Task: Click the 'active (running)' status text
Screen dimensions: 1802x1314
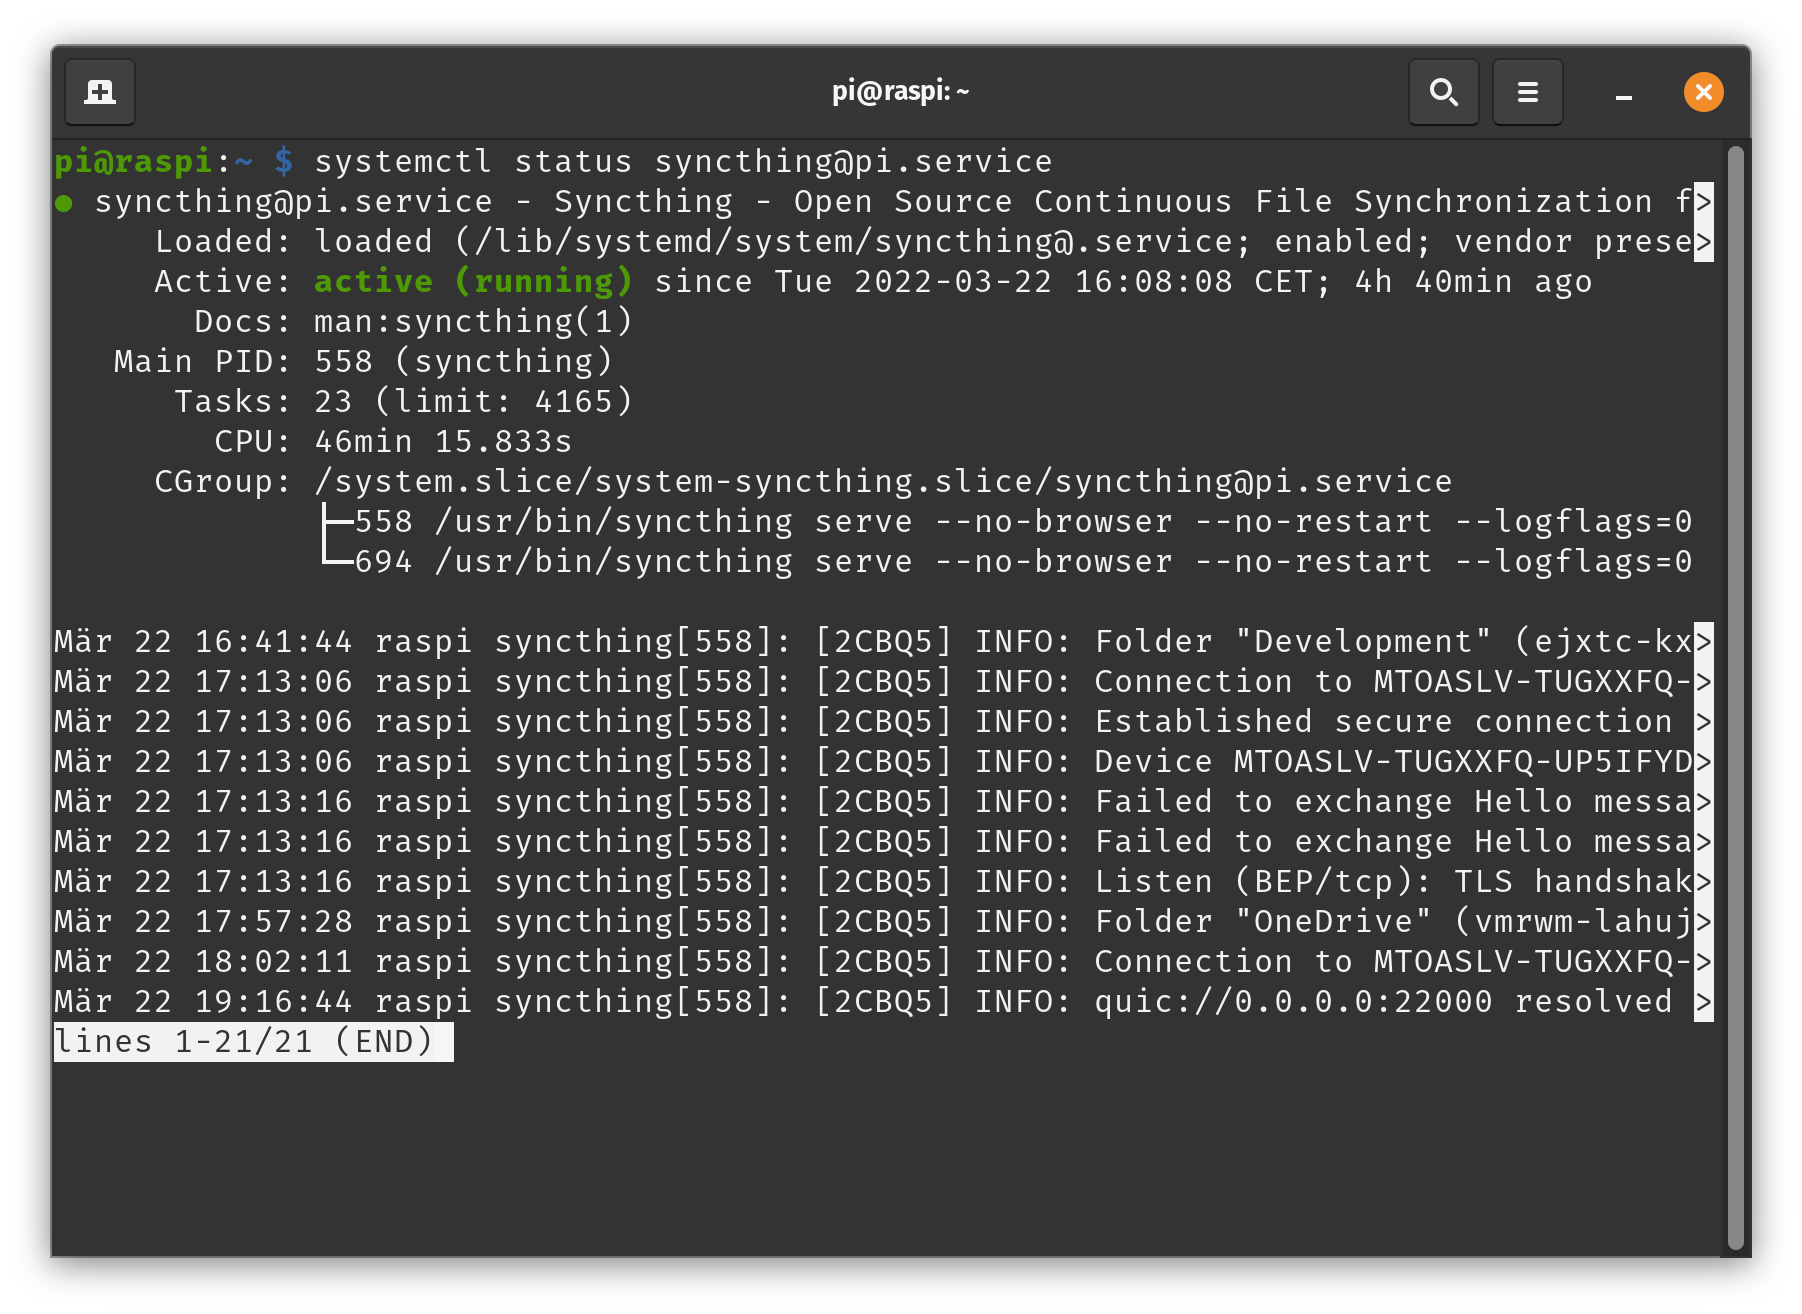Action: tap(473, 281)
